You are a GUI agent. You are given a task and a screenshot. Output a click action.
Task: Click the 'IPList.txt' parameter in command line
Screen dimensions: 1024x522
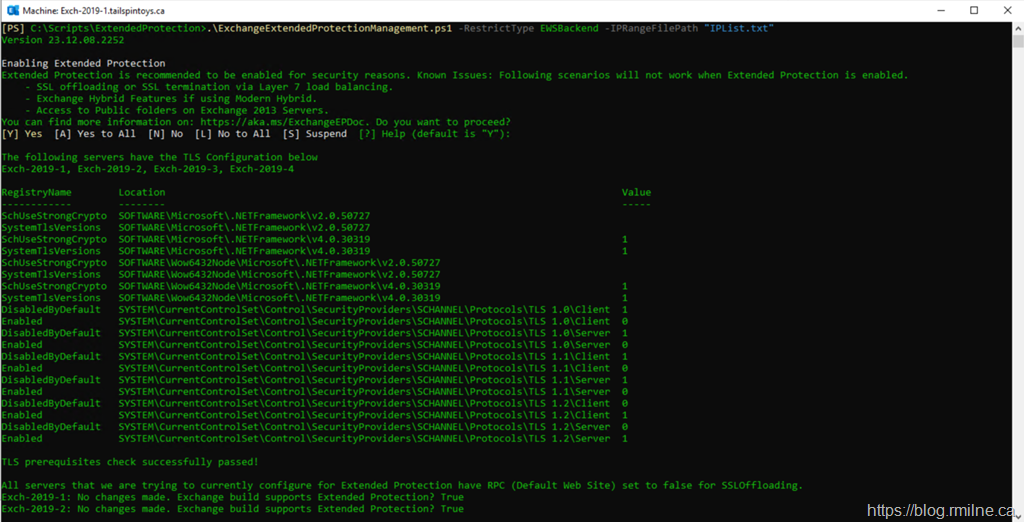[737, 28]
